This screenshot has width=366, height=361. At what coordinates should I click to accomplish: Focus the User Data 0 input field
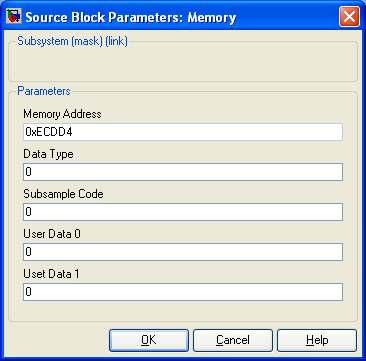183,252
